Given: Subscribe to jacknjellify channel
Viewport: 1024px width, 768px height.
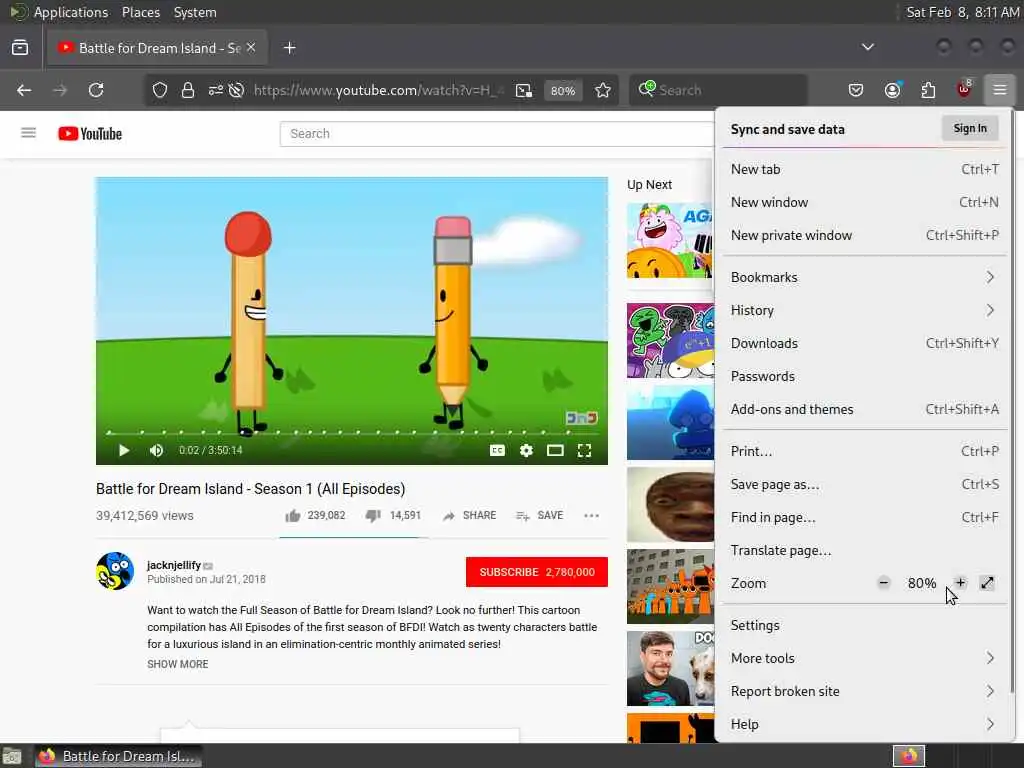Looking at the screenshot, I should [x=537, y=572].
